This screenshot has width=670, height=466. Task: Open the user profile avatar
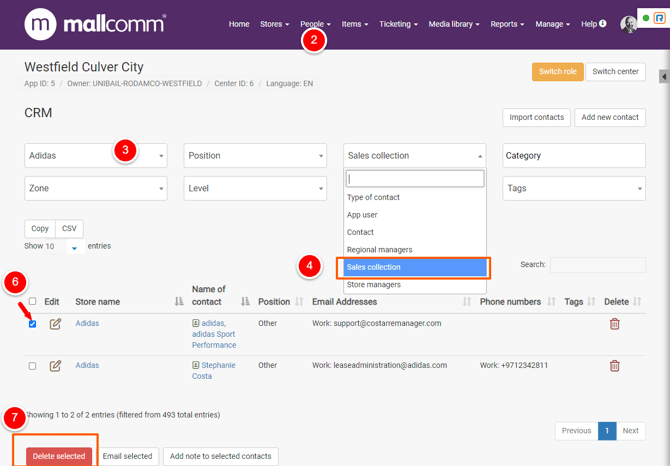click(628, 24)
